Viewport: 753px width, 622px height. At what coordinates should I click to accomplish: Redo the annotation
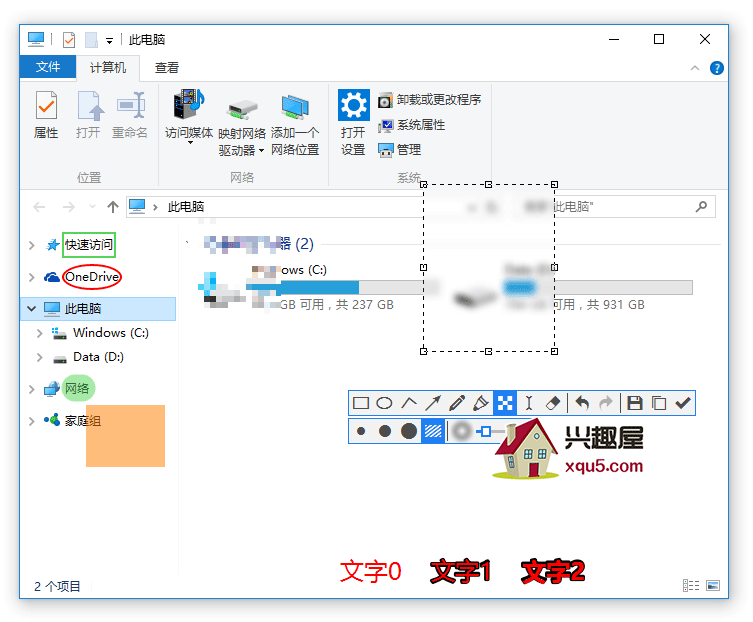(x=606, y=403)
